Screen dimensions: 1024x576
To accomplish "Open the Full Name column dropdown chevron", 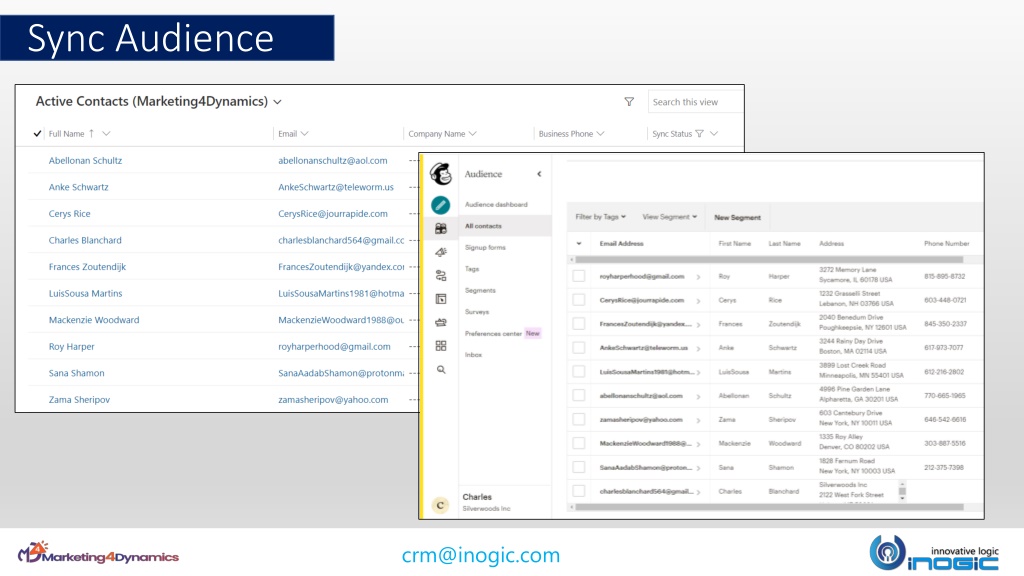I will (106, 134).
